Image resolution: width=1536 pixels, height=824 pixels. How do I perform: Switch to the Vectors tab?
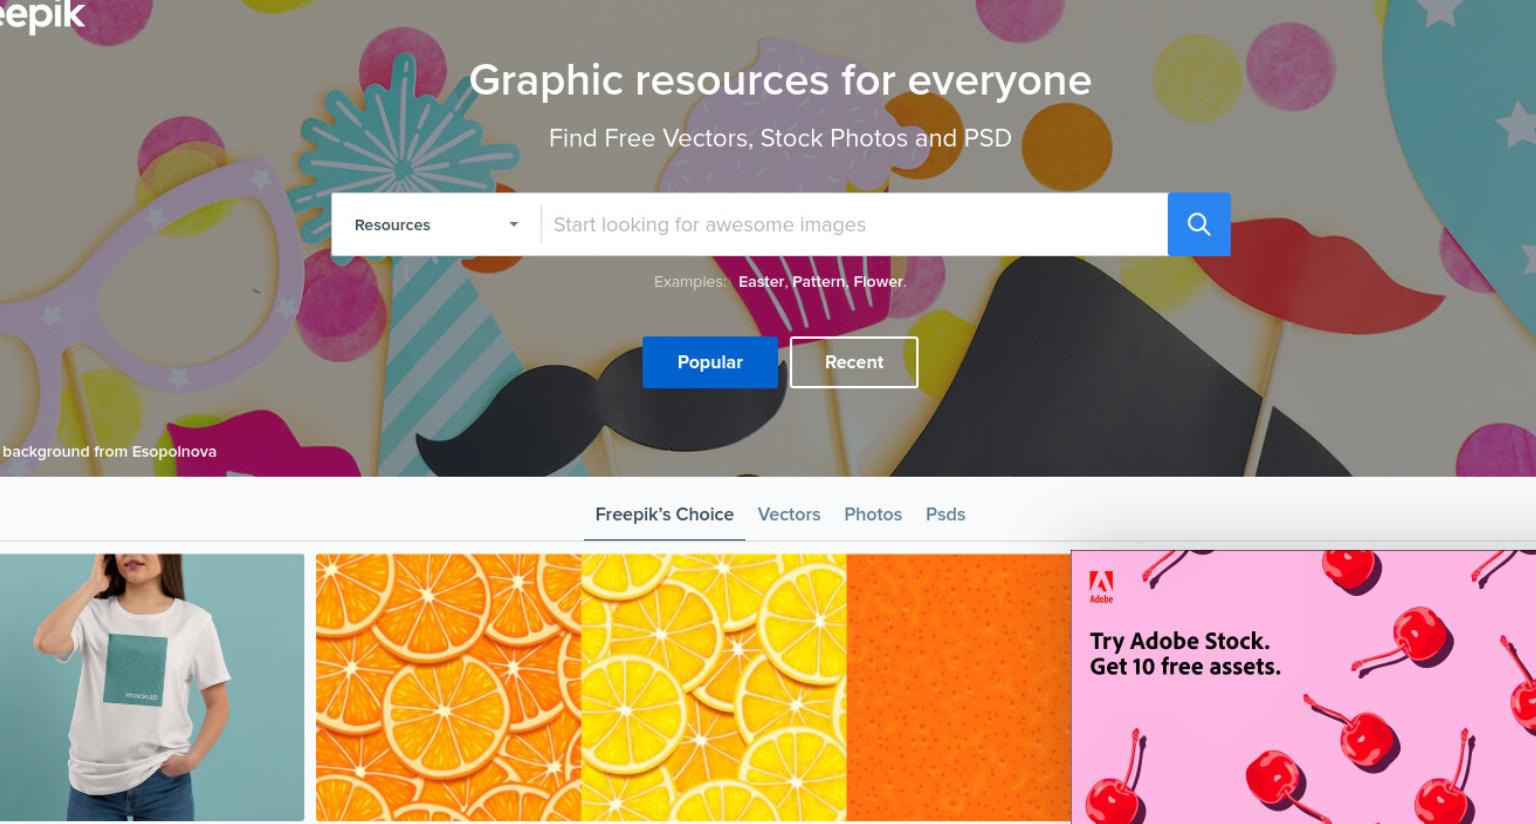pos(789,514)
